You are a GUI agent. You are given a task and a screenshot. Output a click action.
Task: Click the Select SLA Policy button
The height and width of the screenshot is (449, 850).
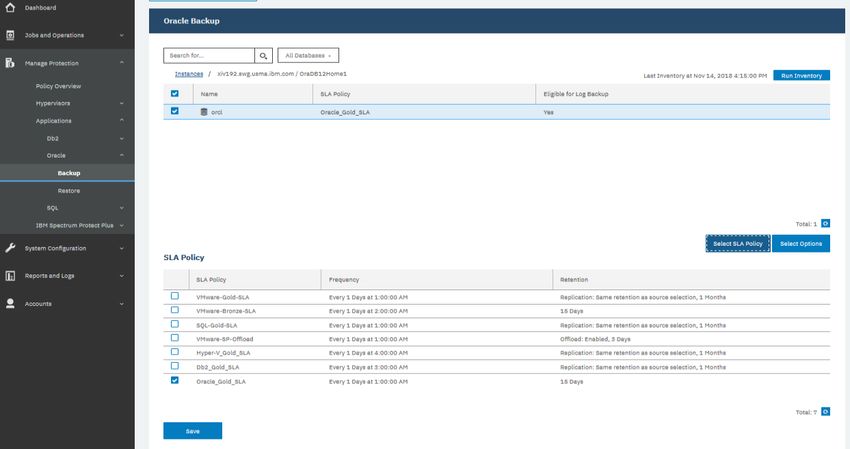pos(737,243)
